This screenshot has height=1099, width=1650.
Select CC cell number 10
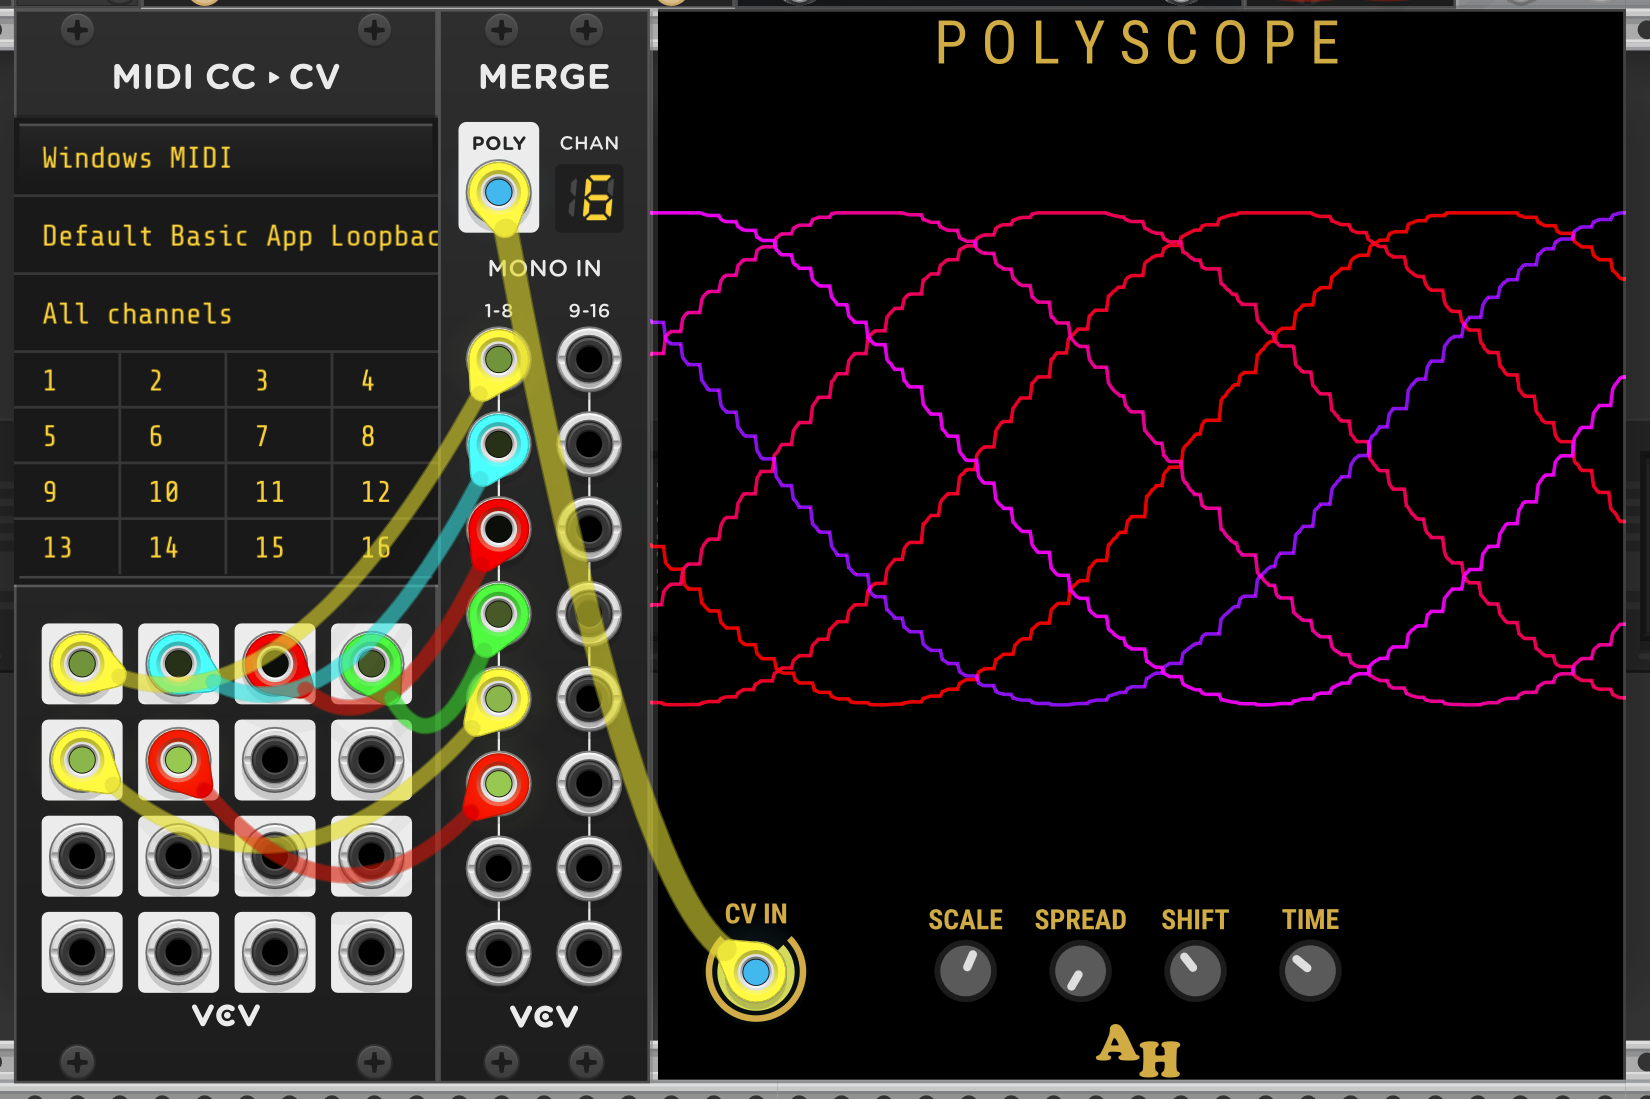[172, 492]
